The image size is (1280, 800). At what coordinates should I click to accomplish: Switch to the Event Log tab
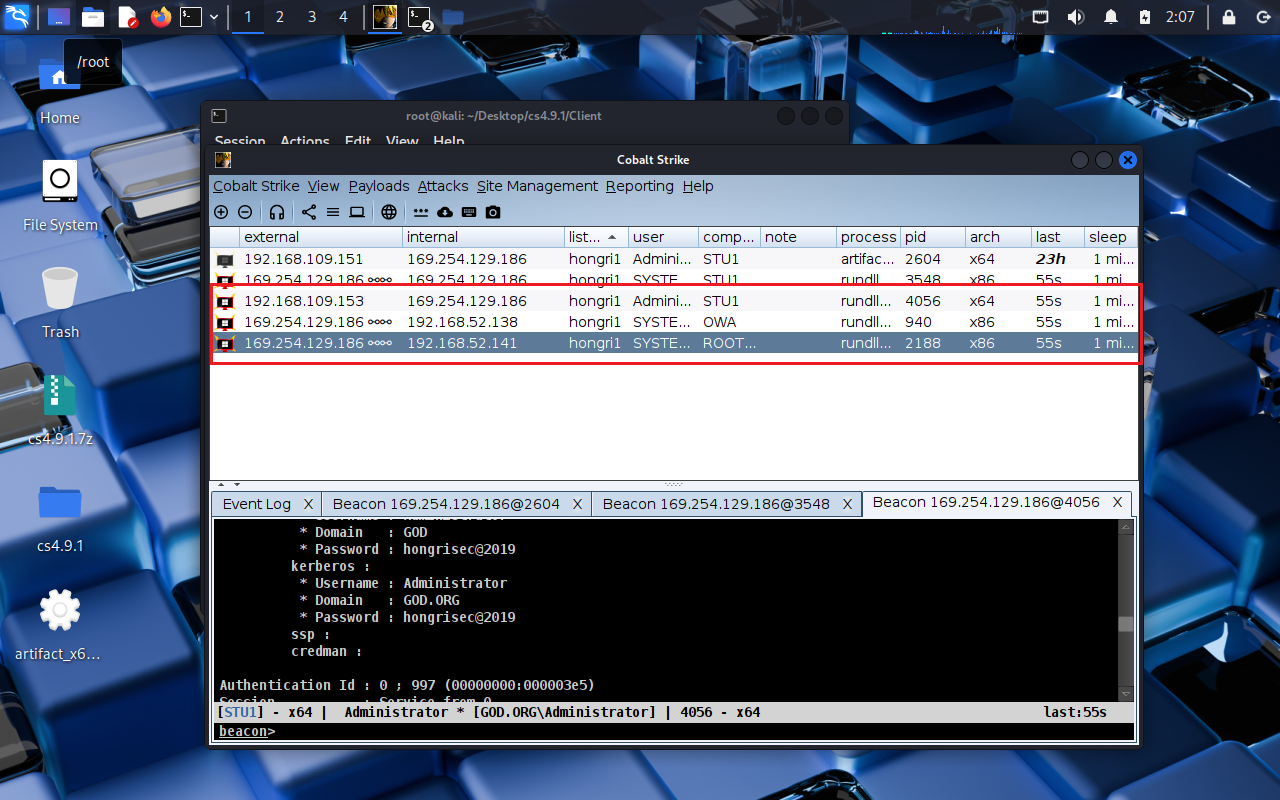point(256,504)
